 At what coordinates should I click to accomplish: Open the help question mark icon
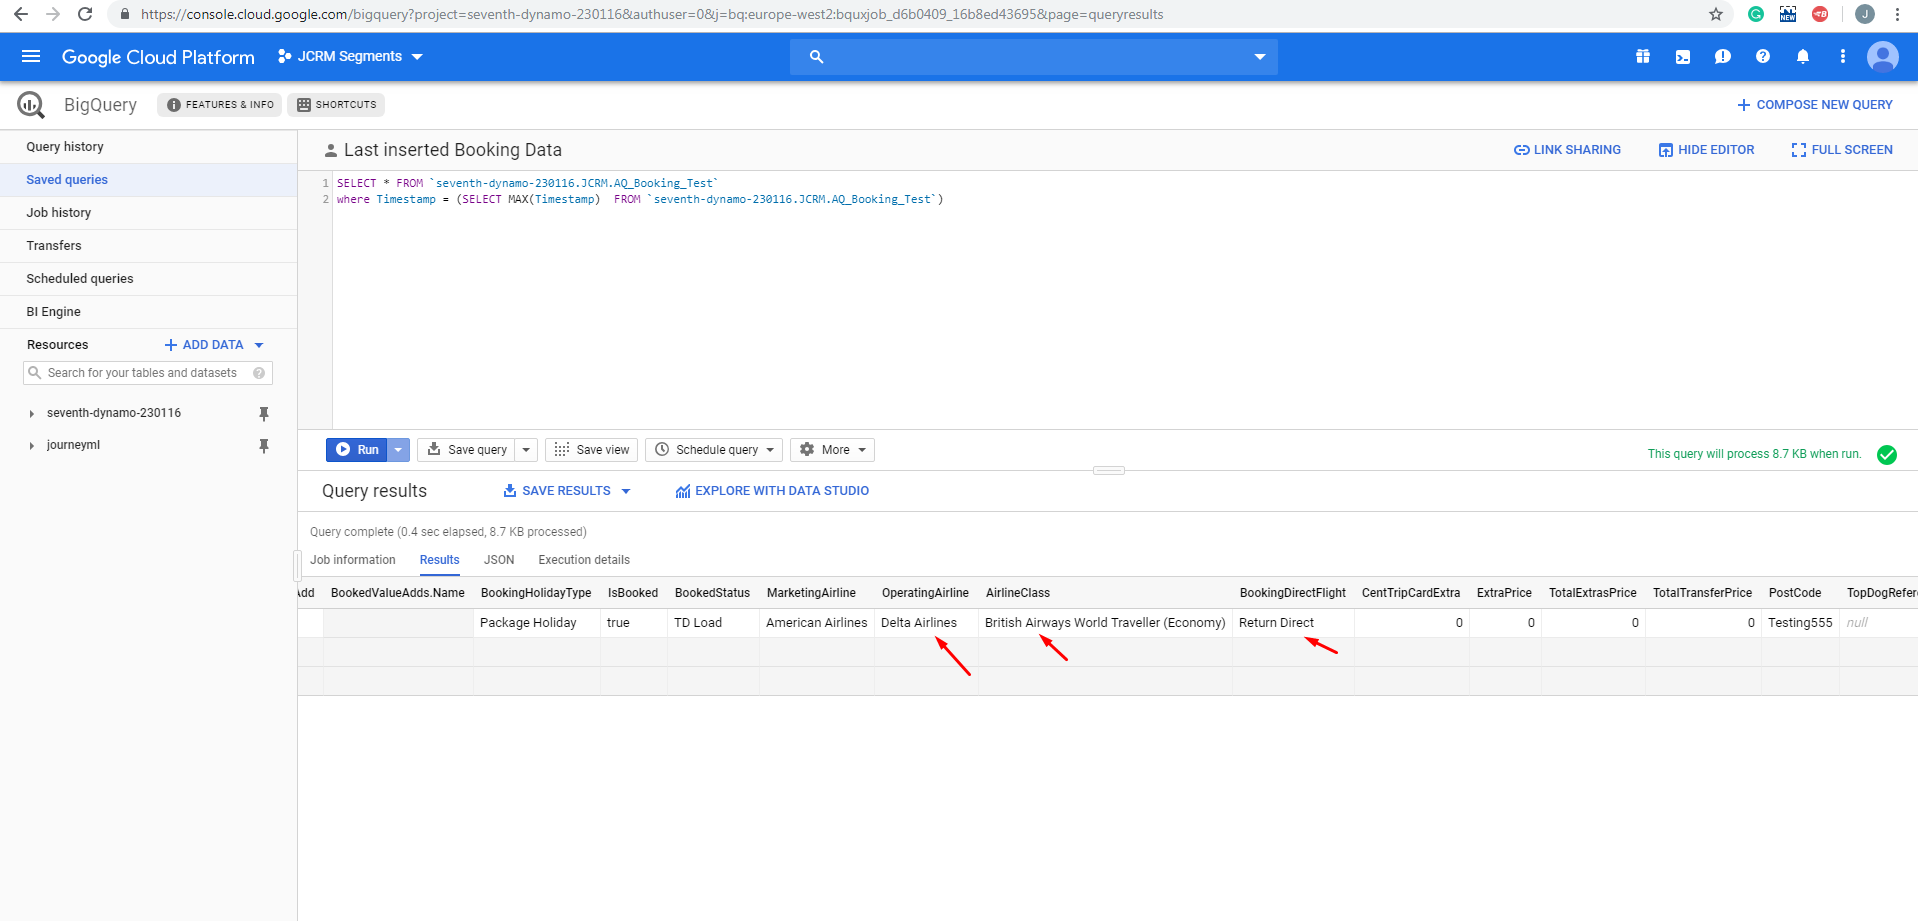tap(1763, 57)
